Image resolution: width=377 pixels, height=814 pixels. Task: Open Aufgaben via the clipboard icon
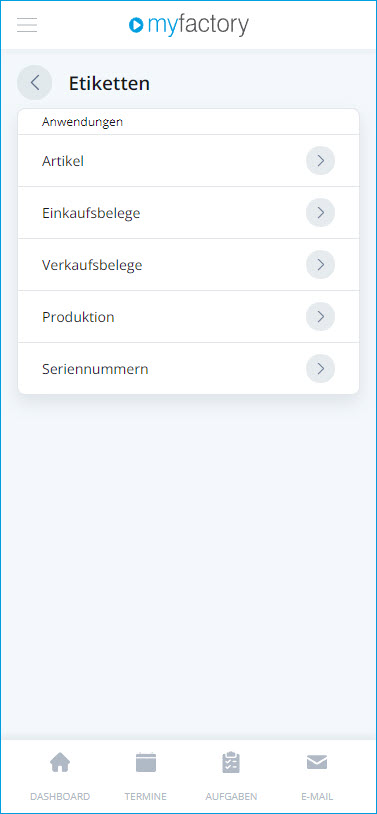(x=231, y=763)
